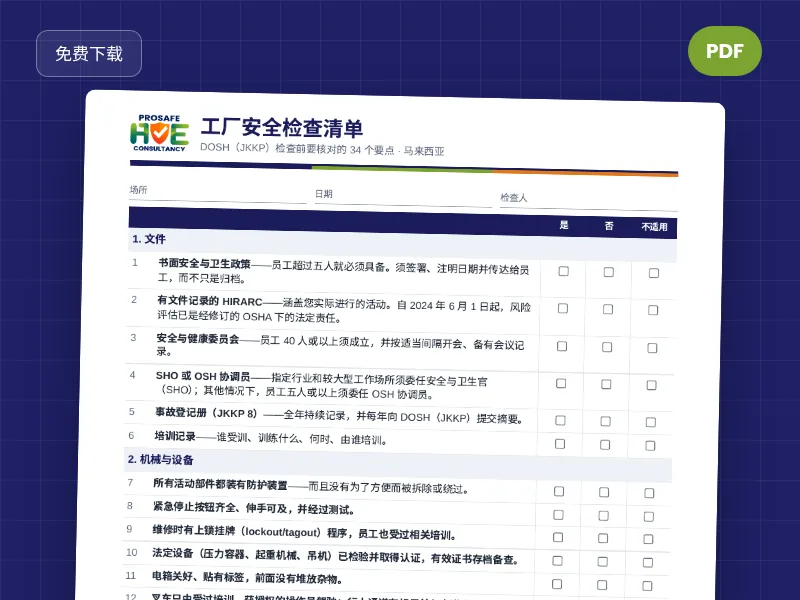The width and height of the screenshot is (800, 600).
Task: Select the 工厂安全检查清单 title
Action: click(282, 128)
